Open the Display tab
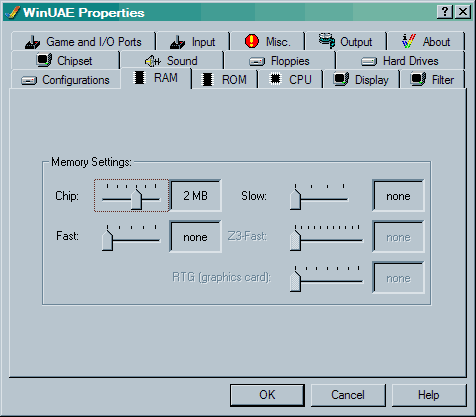This screenshot has height=417, width=476. [361, 80]
